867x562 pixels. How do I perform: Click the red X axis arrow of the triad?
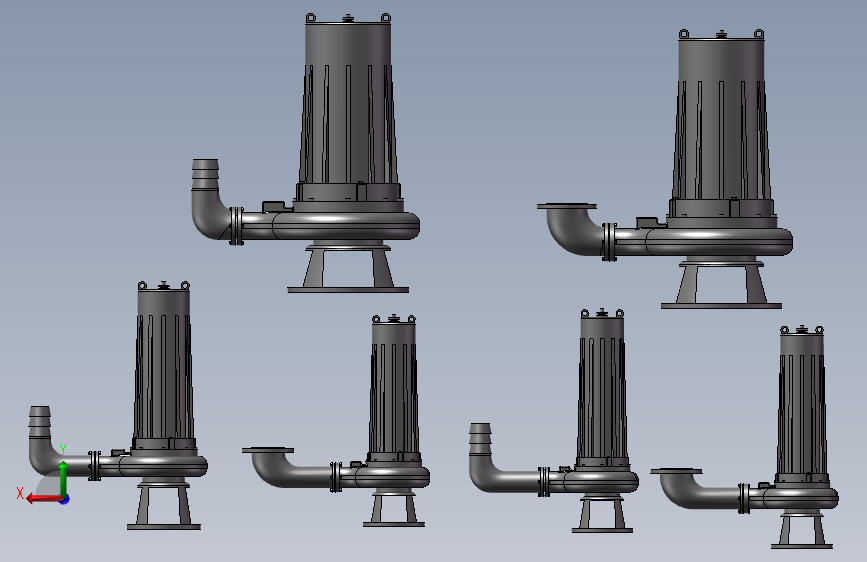(45, 499)
